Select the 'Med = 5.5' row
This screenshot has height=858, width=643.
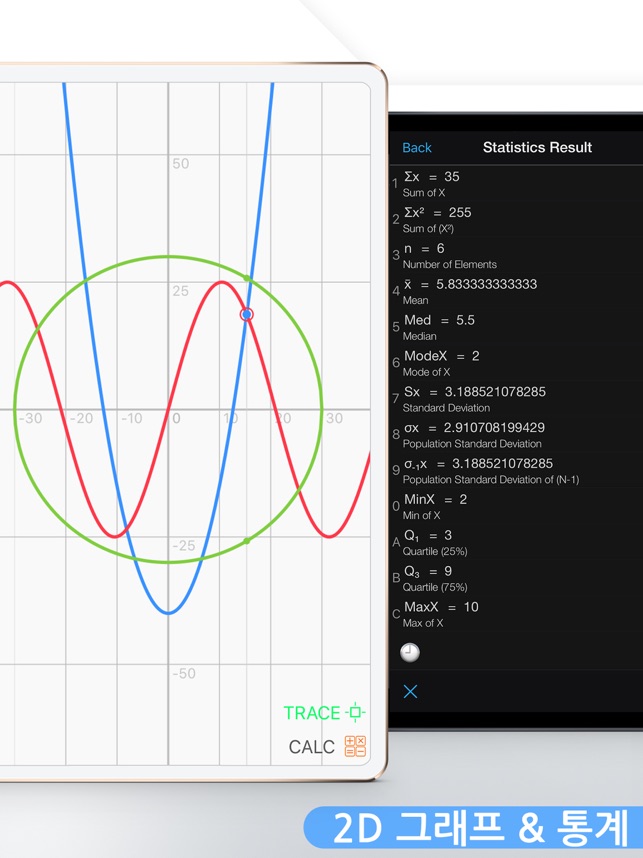pos(516,327)
